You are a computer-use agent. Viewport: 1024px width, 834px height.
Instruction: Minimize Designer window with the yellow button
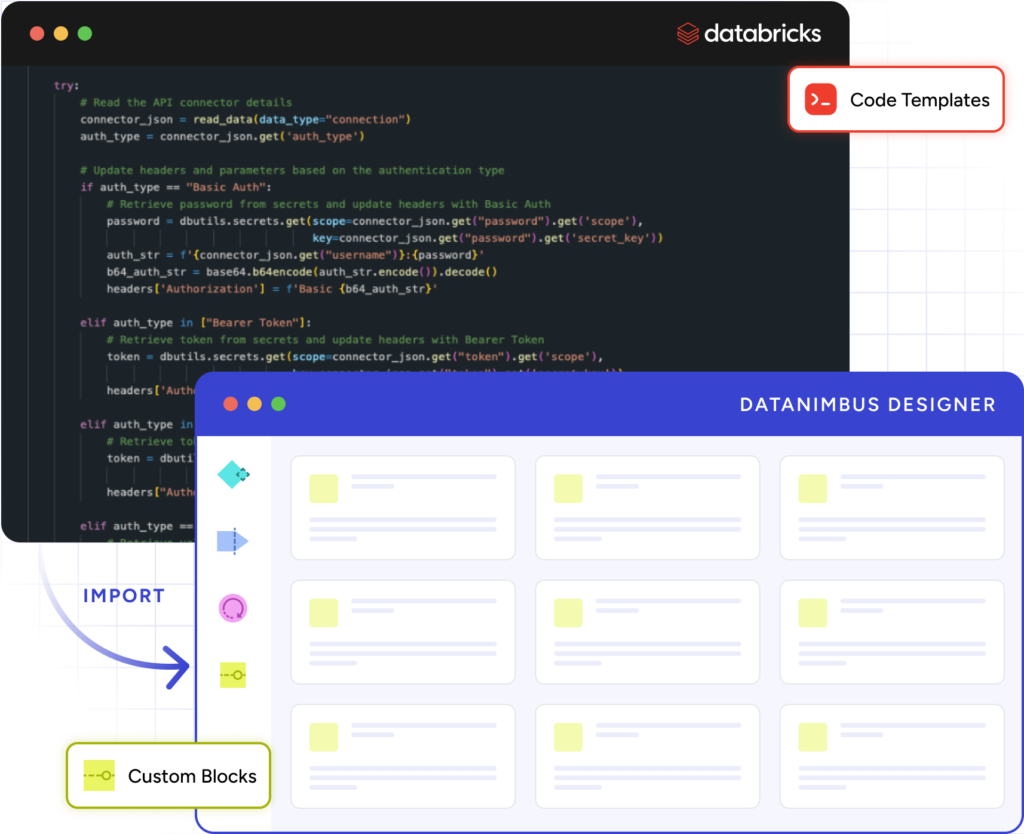click(x=254, y=404)
